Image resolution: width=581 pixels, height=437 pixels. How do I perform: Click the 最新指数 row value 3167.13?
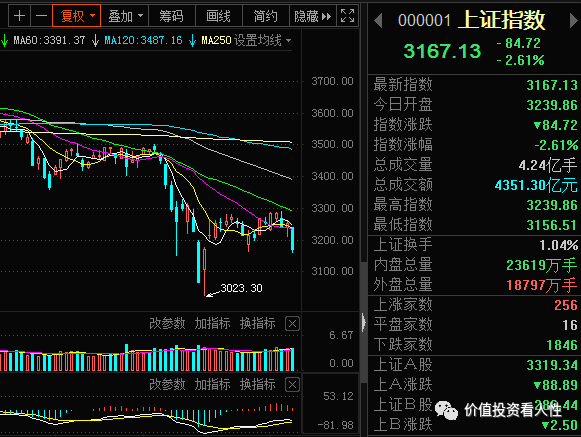pyautogui.click(x=552, y=85)
